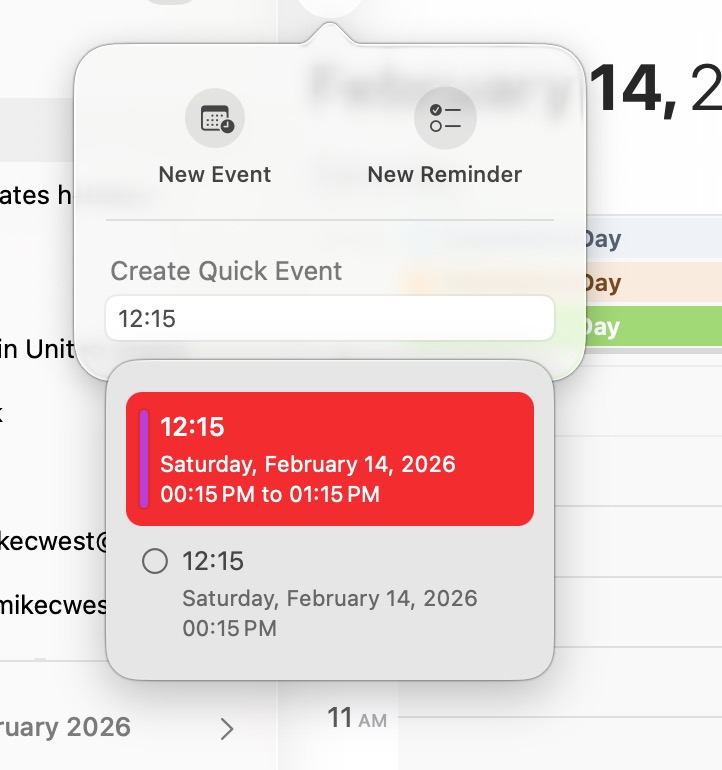This screenshot has height=770, width=722.
Task: Select the kecwest@ account in the sidebar
Action: tap(54, 541)
